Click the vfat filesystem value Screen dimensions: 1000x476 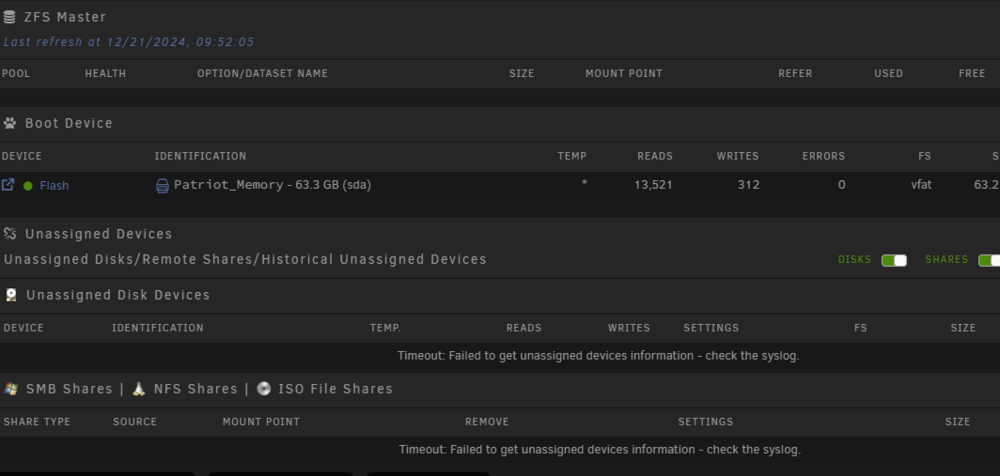click(921, 185)
